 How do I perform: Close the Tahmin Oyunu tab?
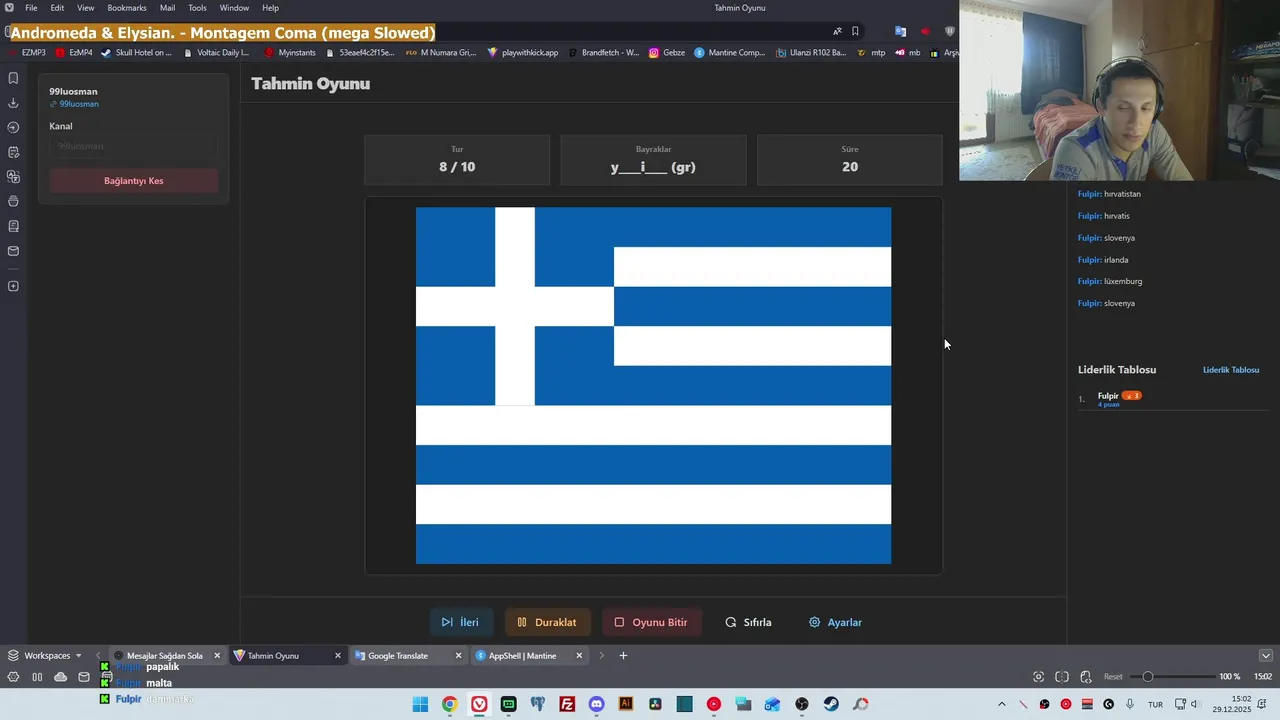coord(338,656)
